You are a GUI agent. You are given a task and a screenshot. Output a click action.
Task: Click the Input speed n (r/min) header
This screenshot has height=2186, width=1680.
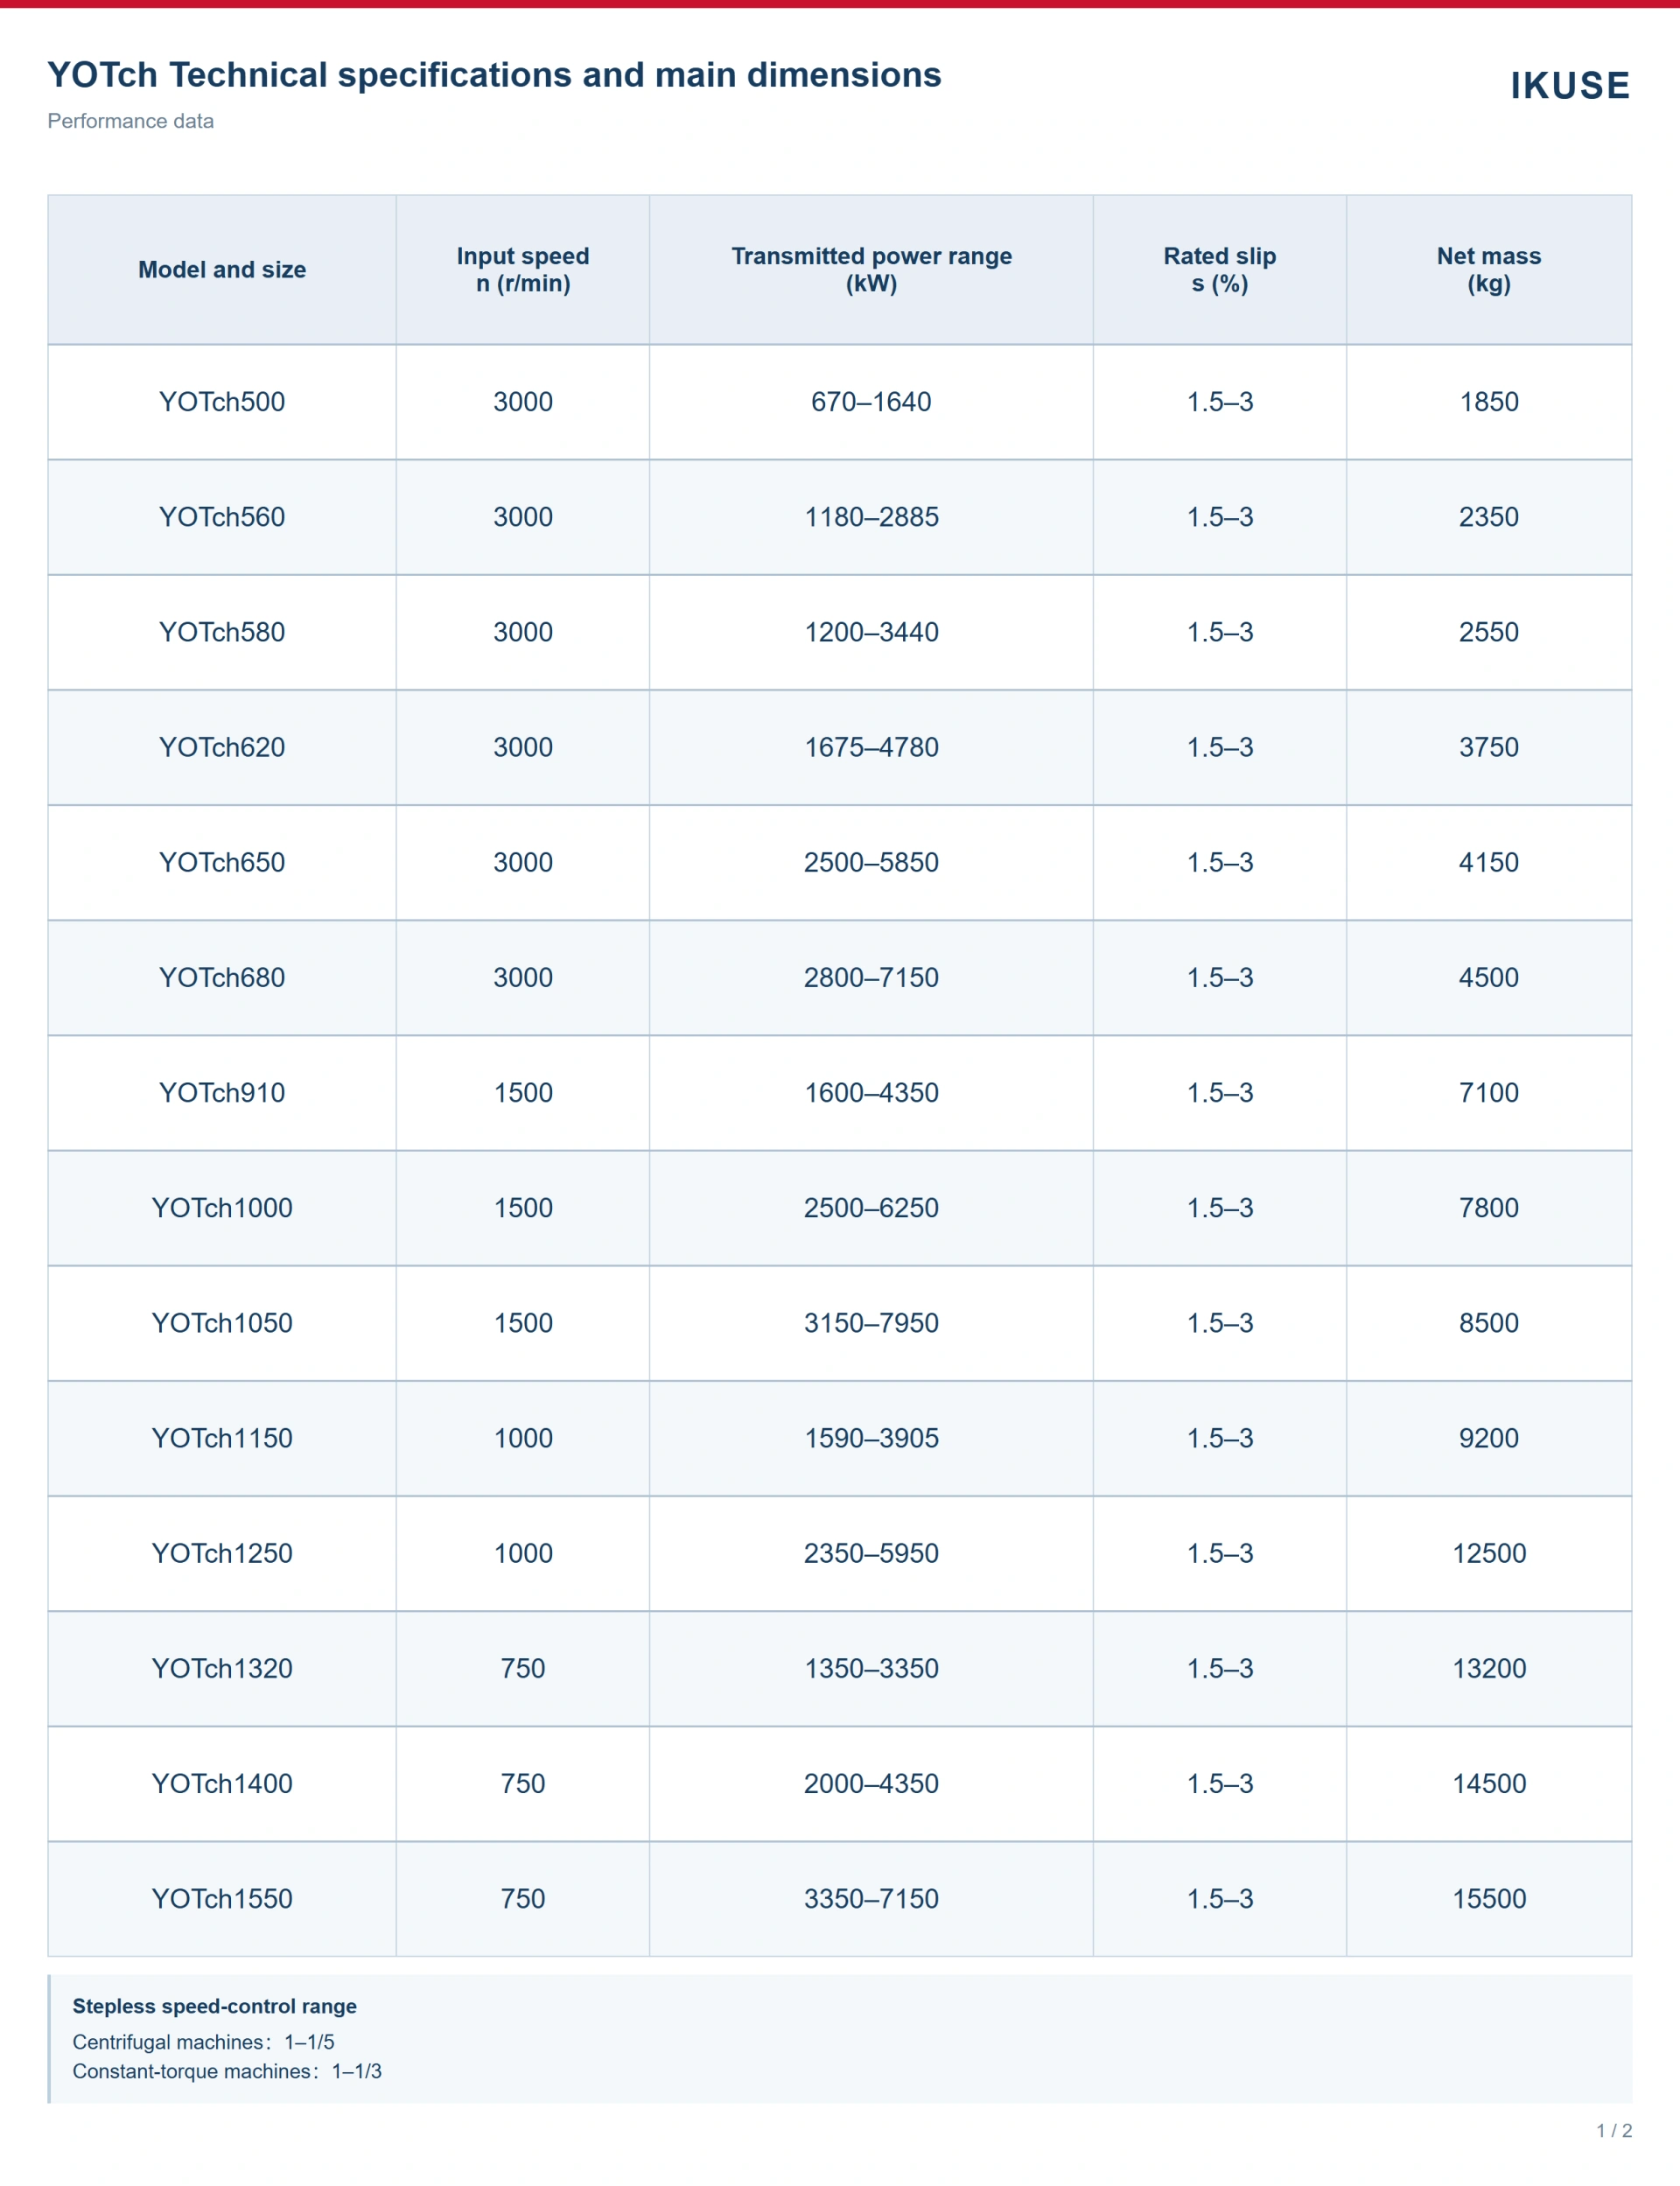523,270
